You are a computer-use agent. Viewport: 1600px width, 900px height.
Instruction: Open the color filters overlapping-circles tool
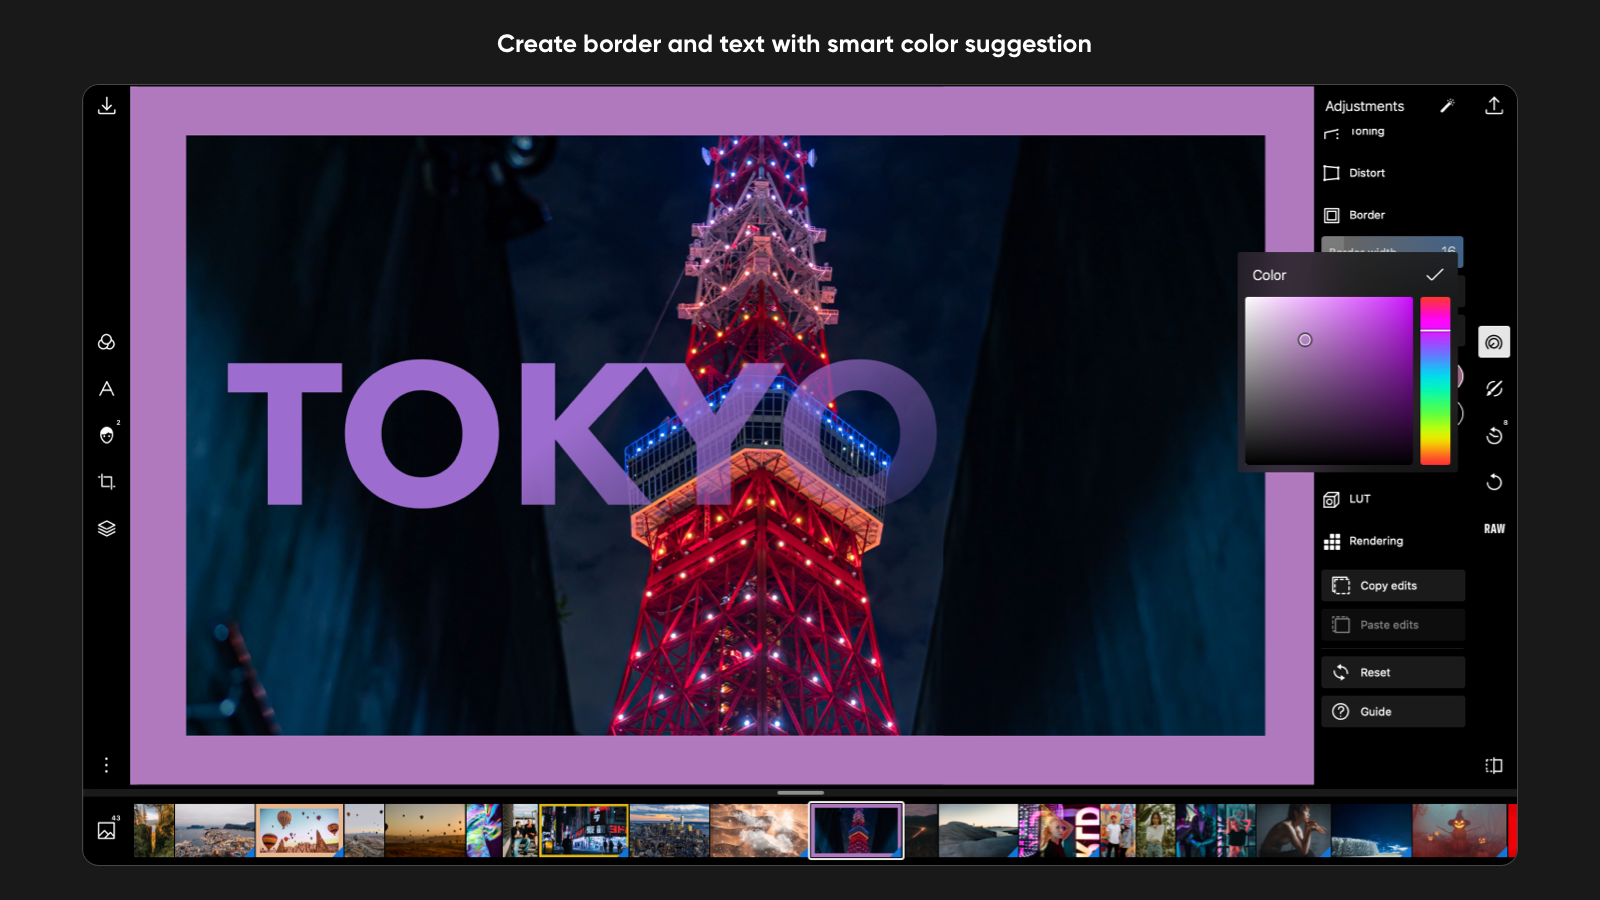[x=107, y=342]
